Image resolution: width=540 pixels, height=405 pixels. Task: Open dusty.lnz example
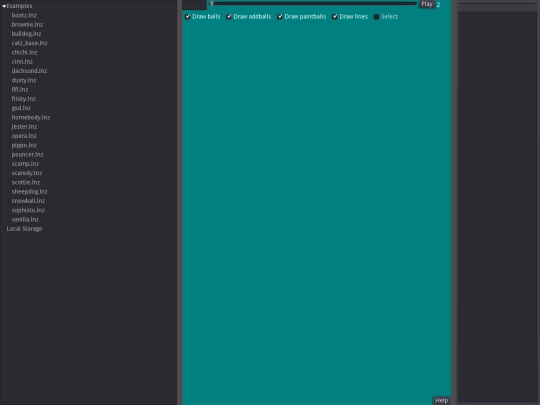pyautogui.click(x=24, y=80)
